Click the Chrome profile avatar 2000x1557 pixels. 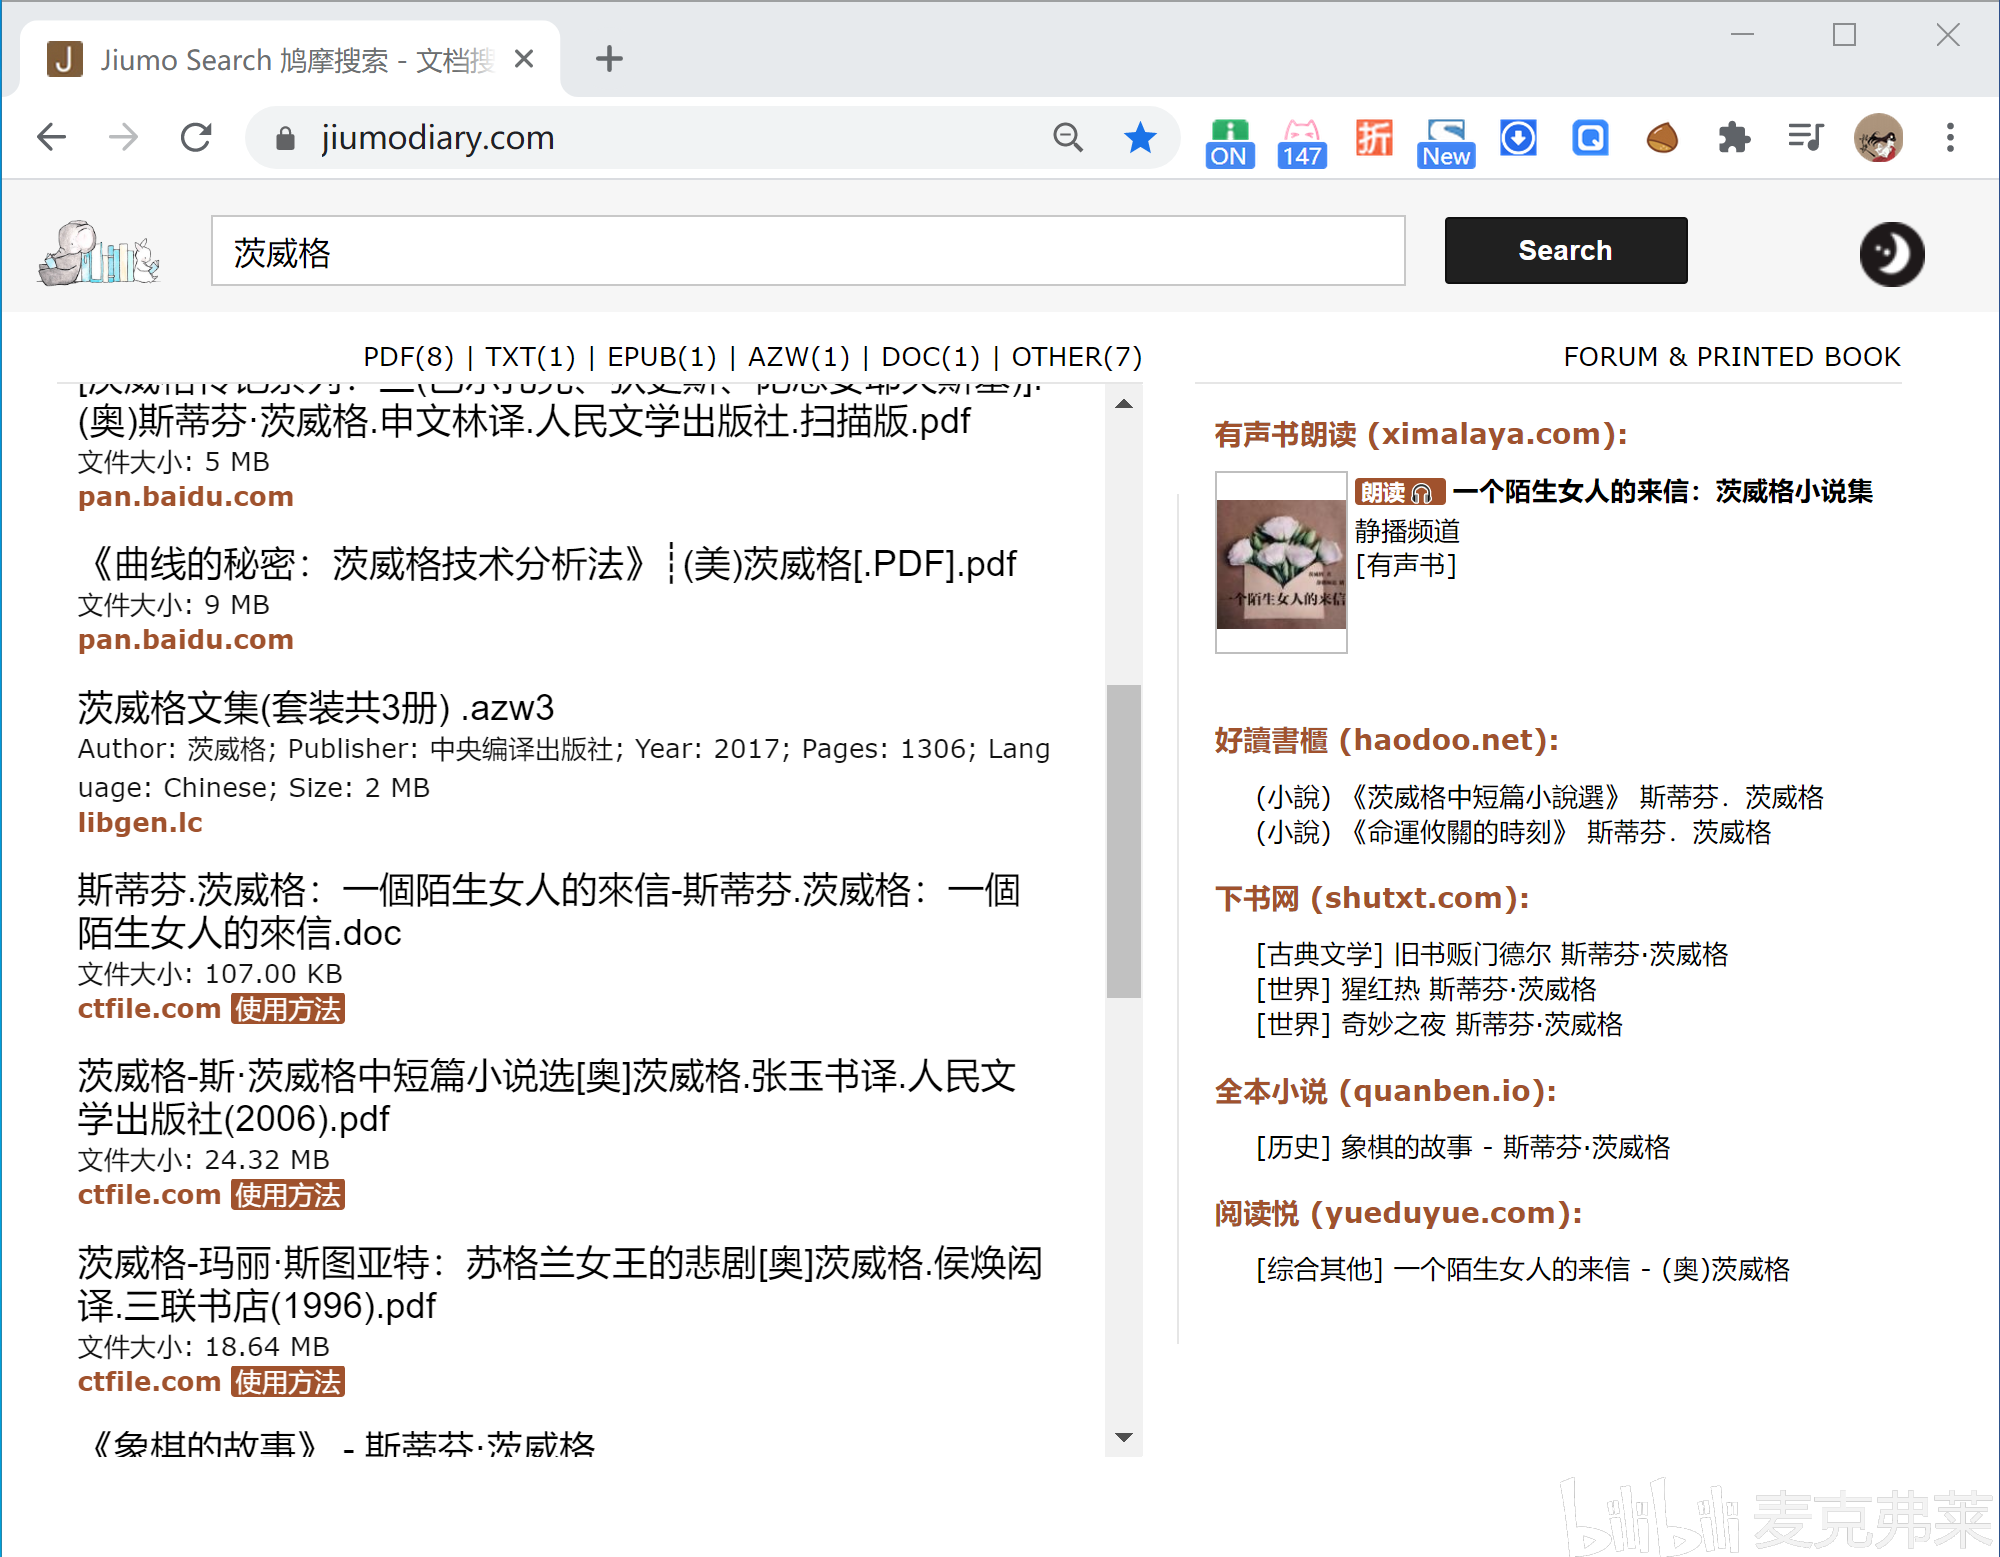1878,137
